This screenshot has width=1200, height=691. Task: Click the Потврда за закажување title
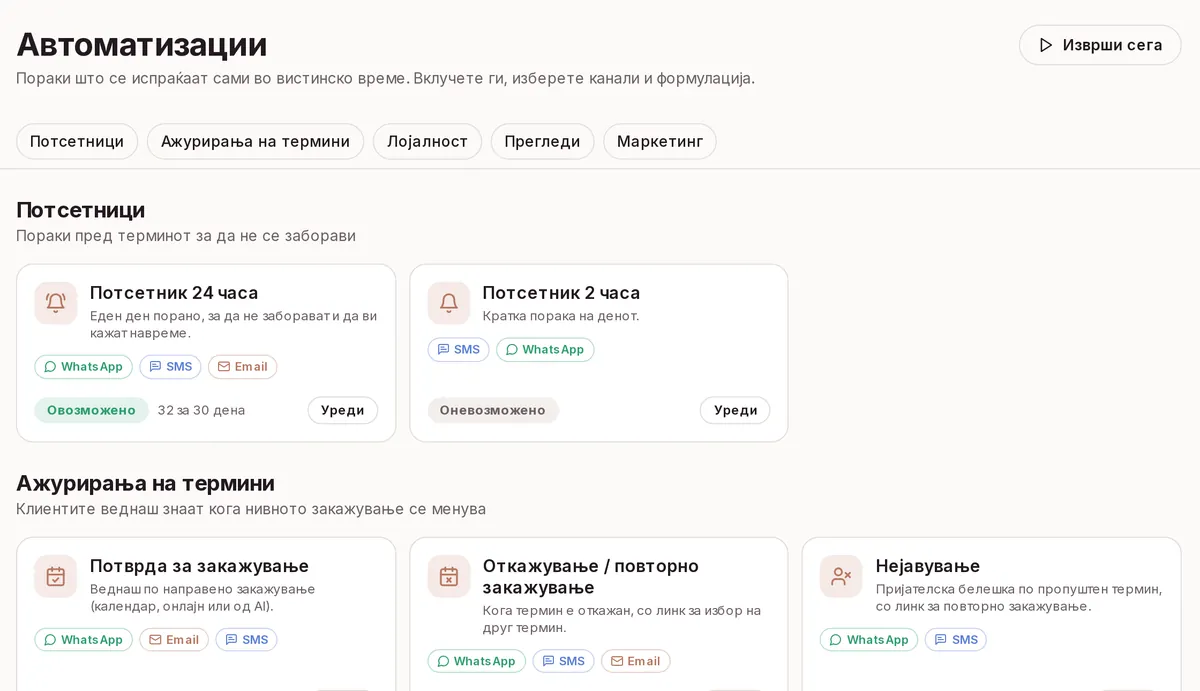click(199, 566)
